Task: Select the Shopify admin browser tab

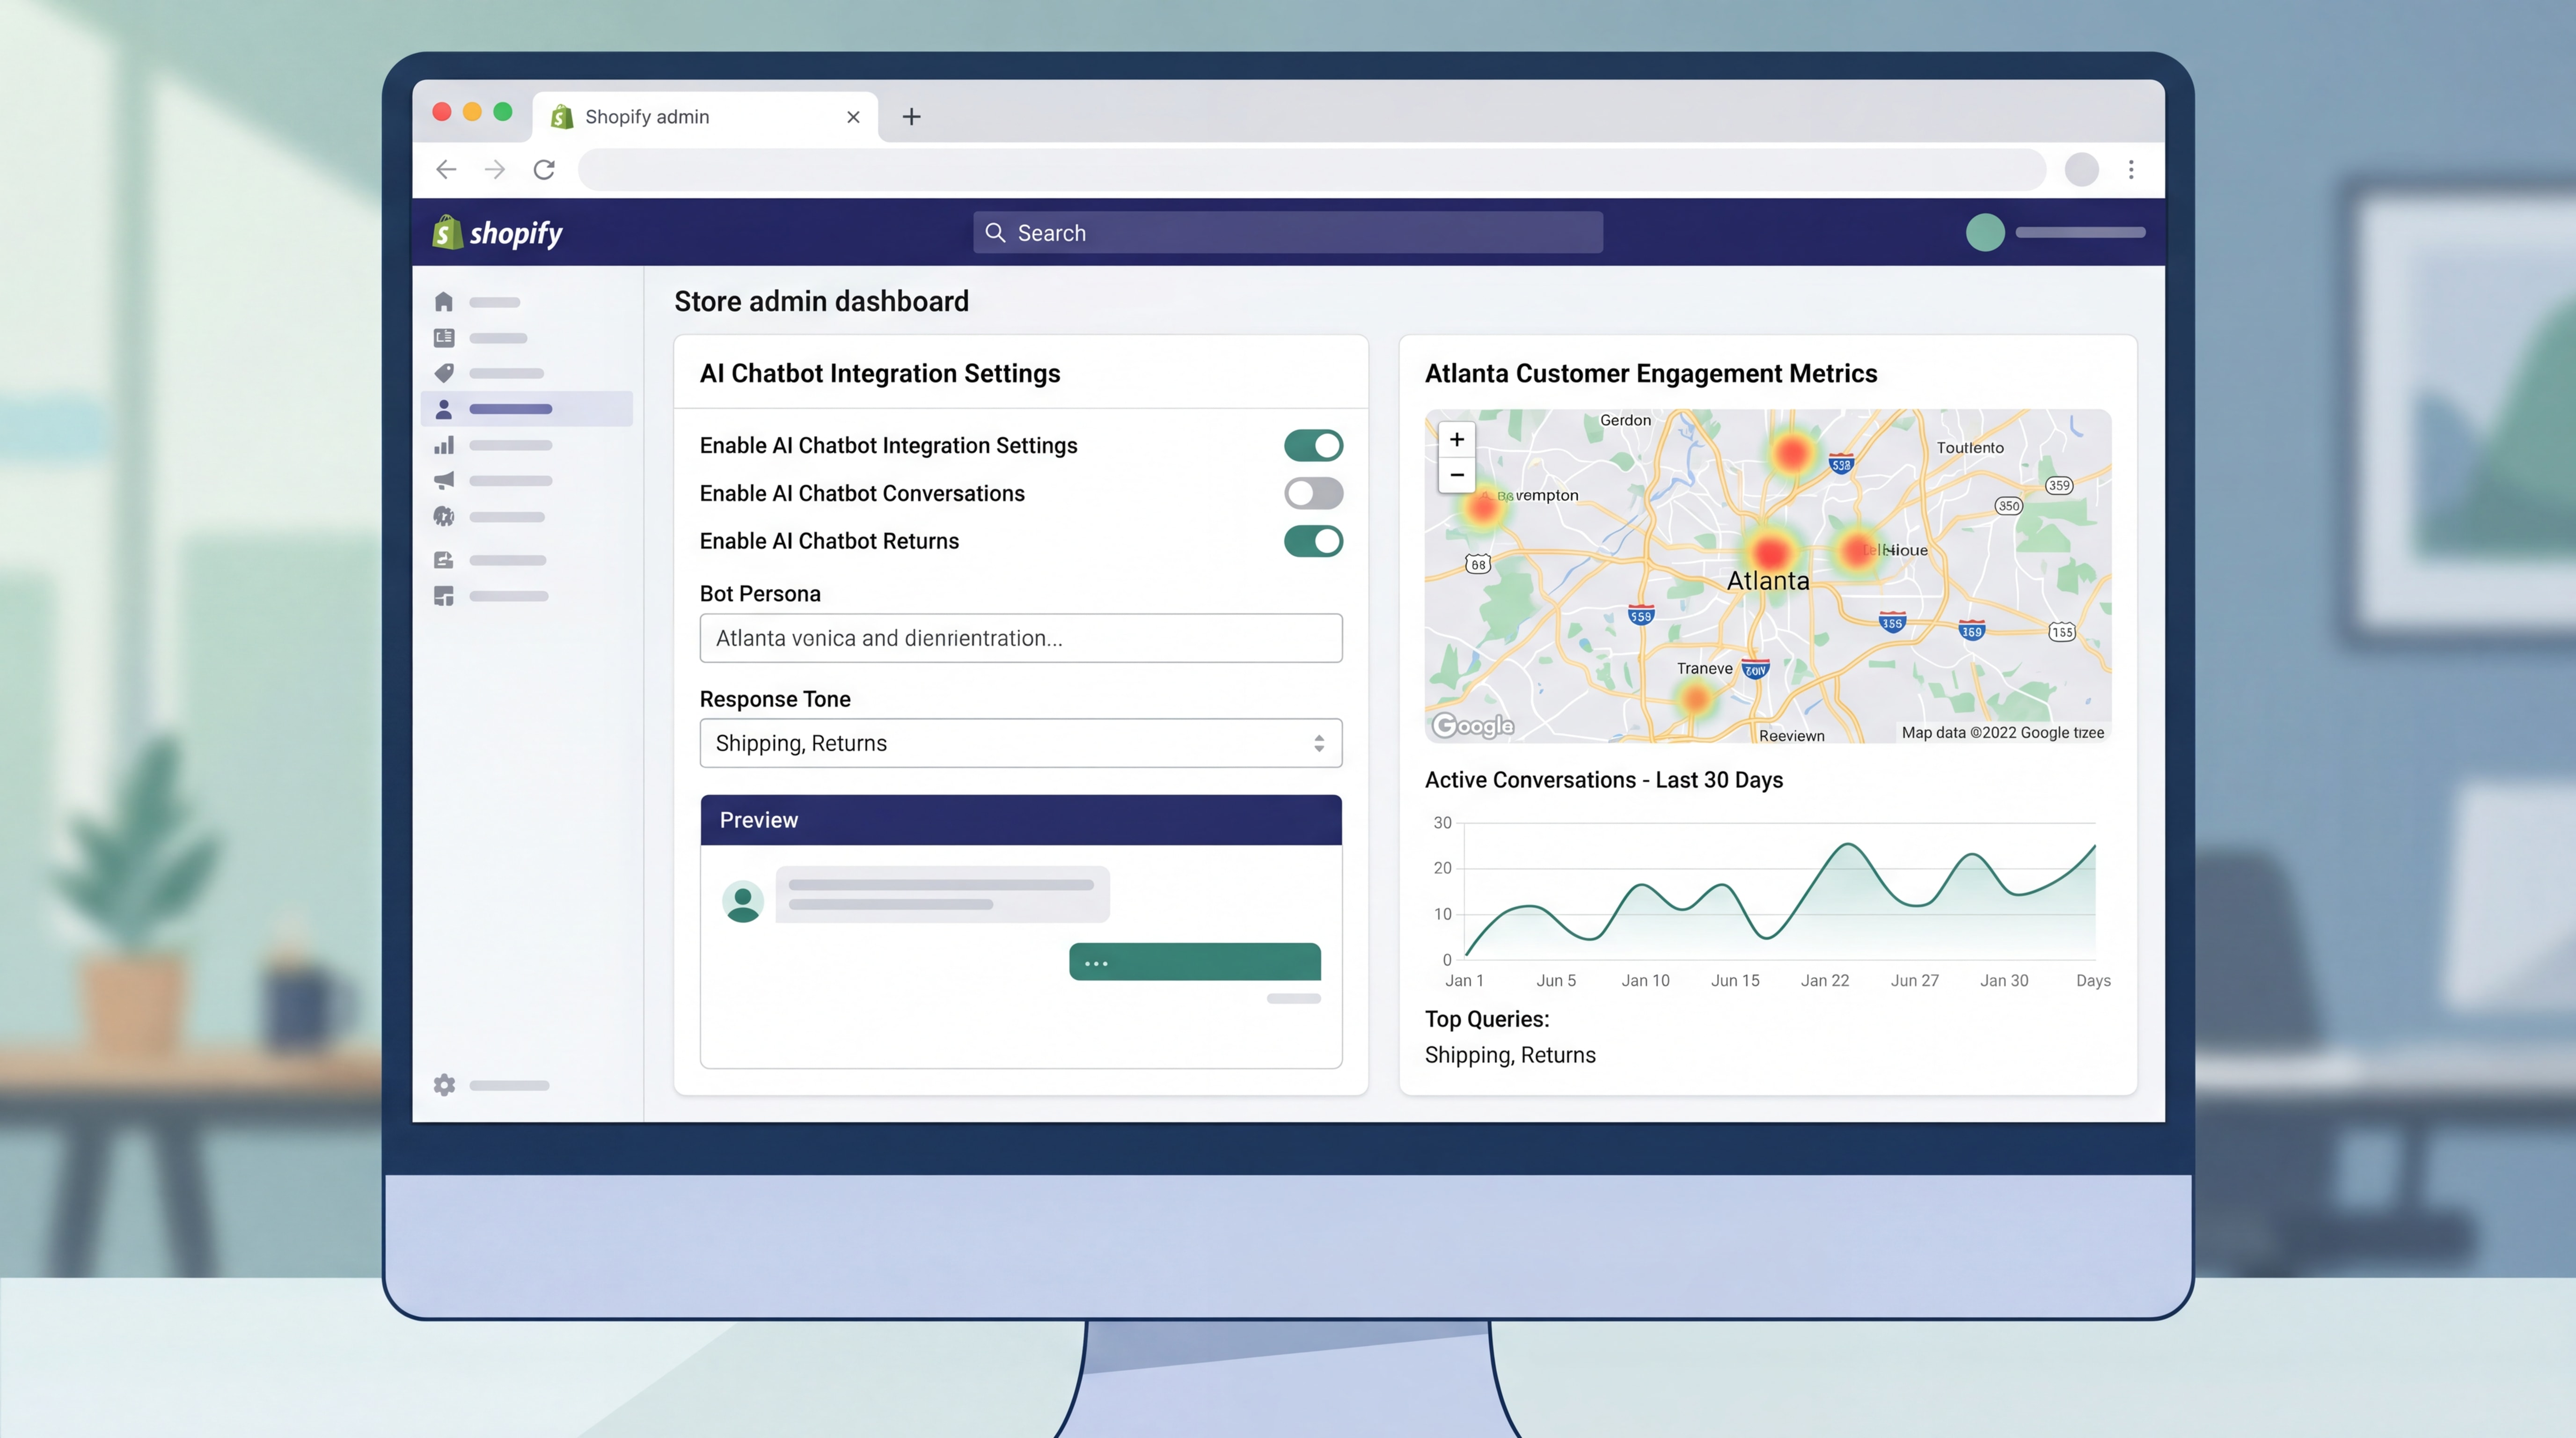Action: (705, 117)
